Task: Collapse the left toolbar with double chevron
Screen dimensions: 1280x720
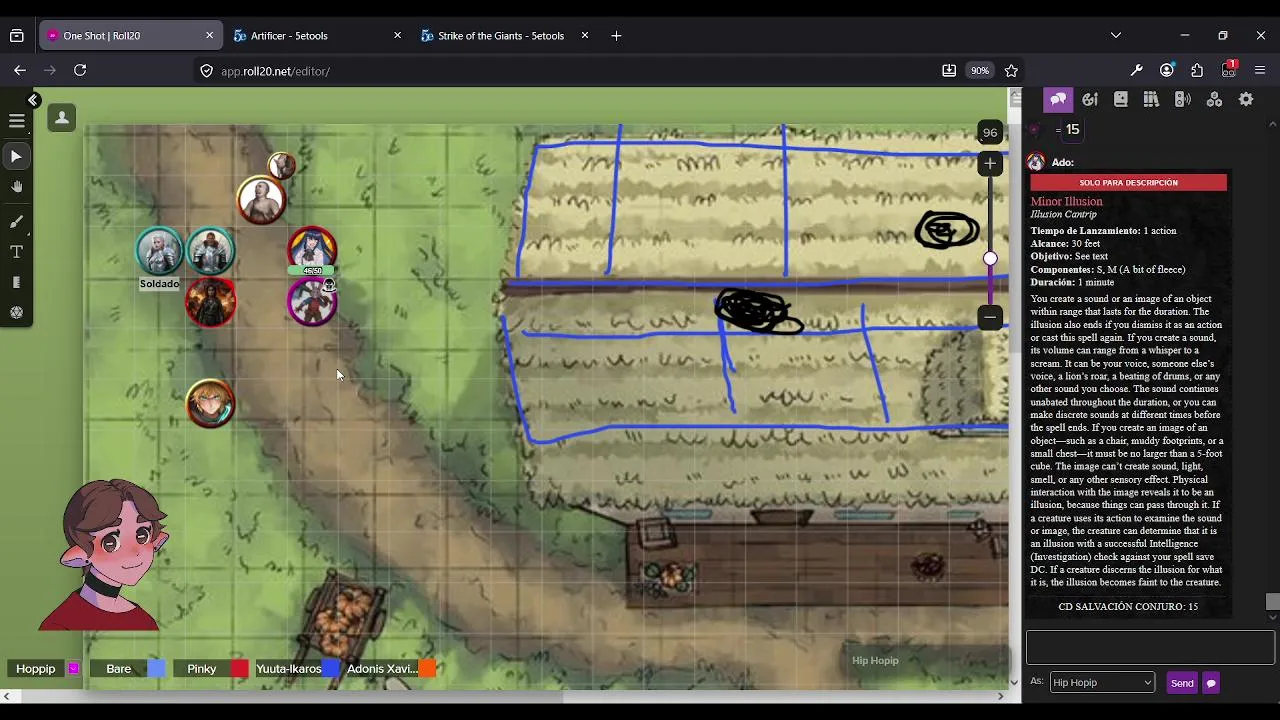Action: pyautogui.click(x=33, y=100)
